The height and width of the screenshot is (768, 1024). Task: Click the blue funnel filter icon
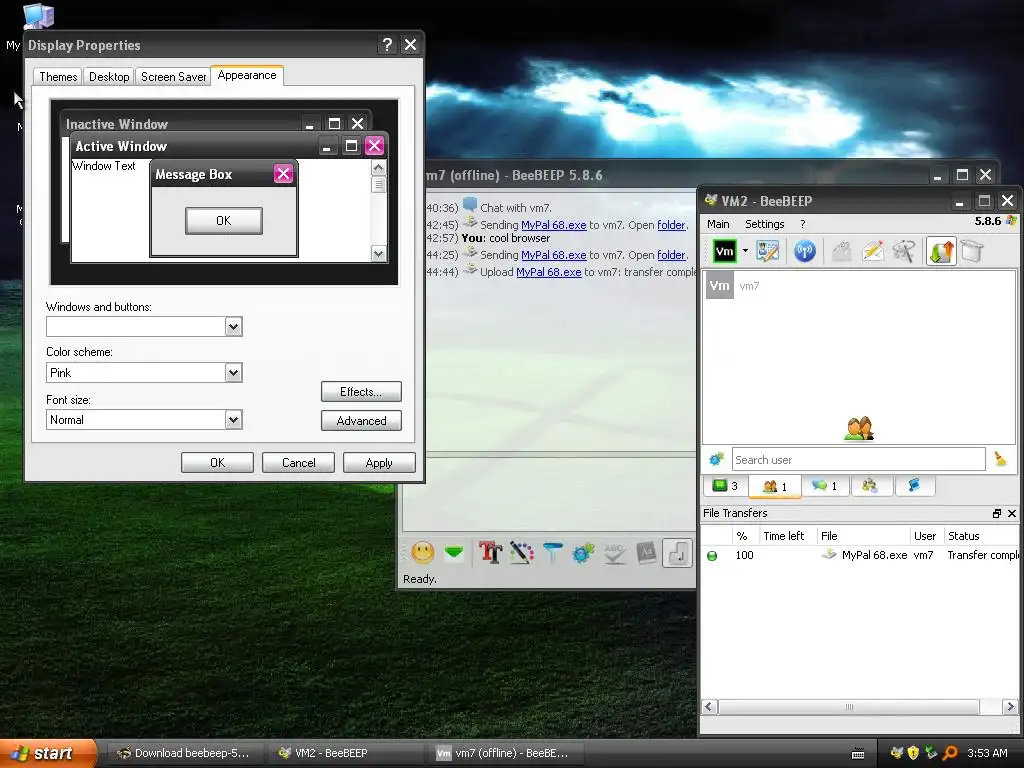click(x=552, y=553)
